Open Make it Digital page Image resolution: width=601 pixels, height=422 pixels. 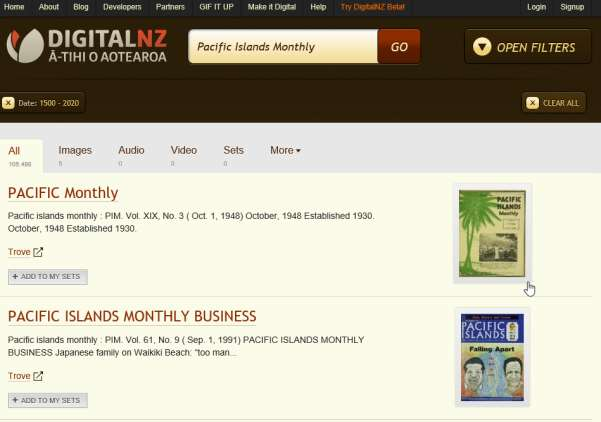coord(272,7)
